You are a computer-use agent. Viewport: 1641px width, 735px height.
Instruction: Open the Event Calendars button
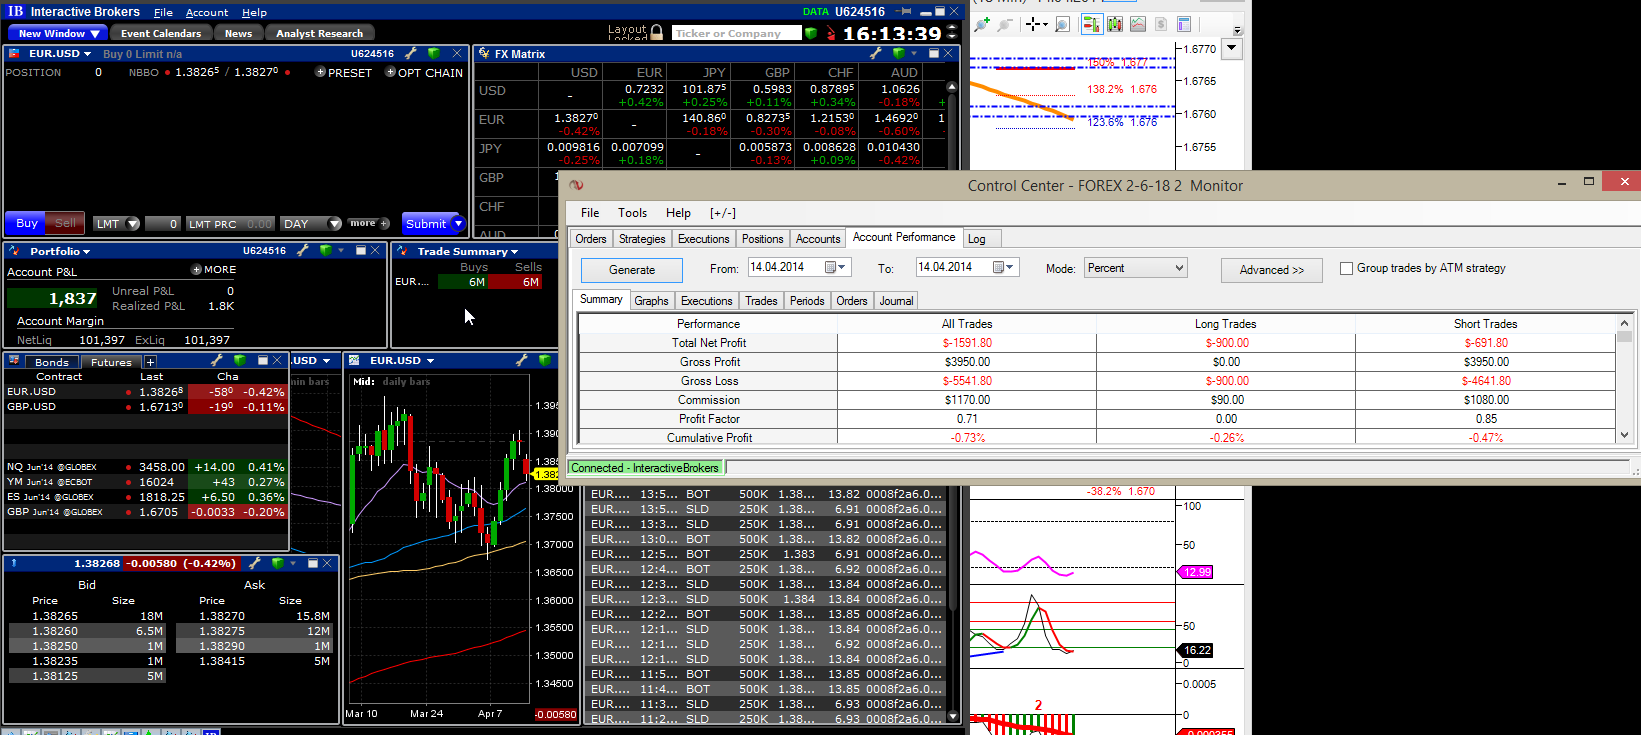161,33
